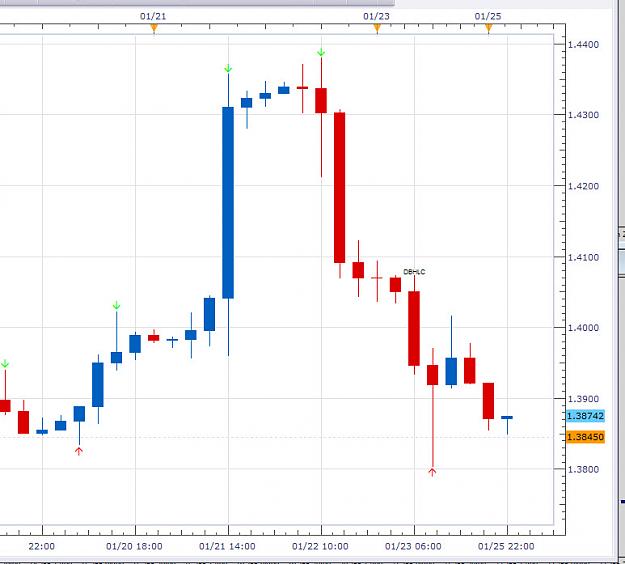Click the orange day marker under 01/25

click(489, 28)
